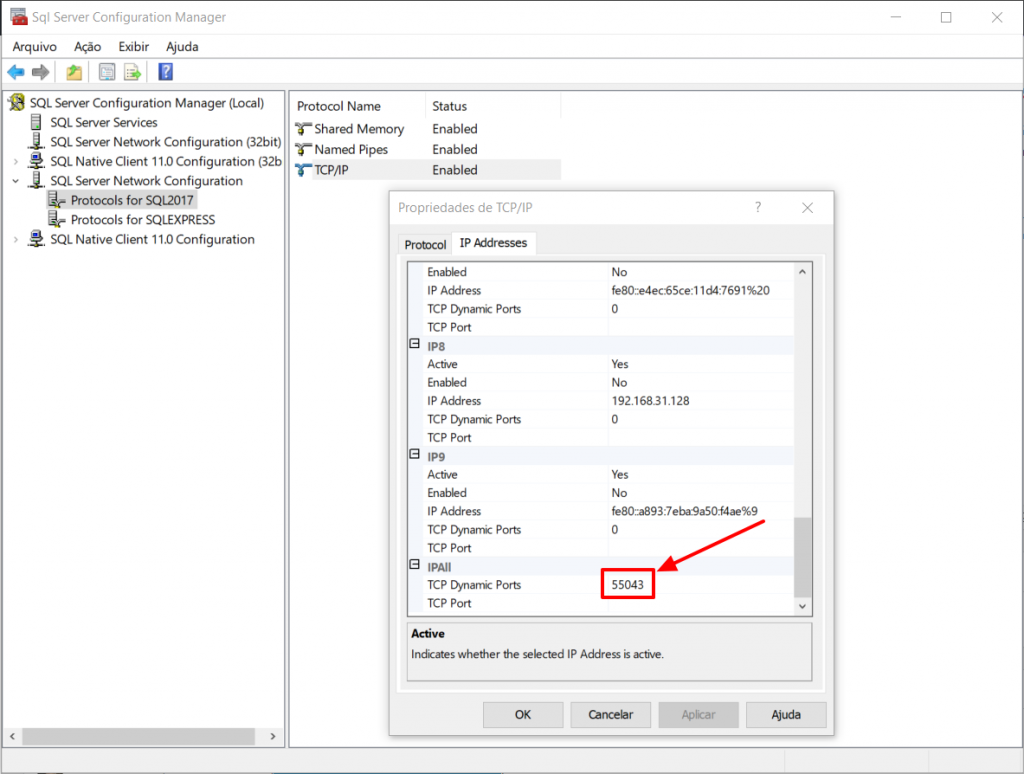Screen dimensions: 1024x774
Task: Click the property list vertical scrollbar thumb
Action: (803, 557)
